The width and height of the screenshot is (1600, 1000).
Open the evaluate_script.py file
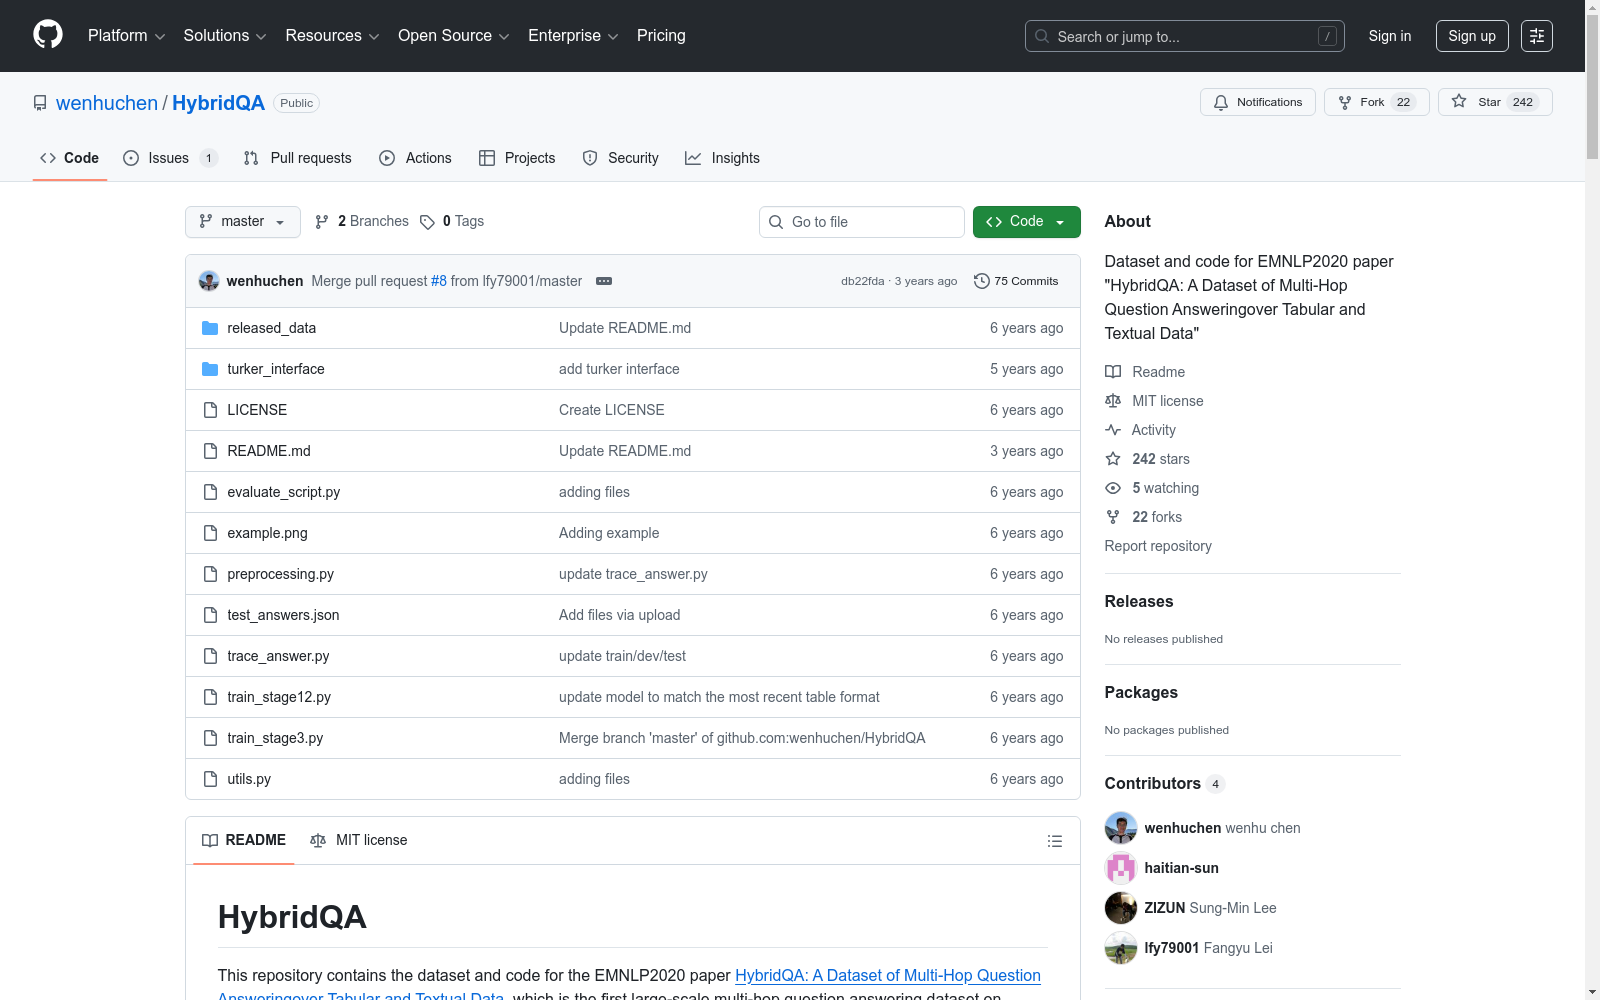tap(284, 492)
